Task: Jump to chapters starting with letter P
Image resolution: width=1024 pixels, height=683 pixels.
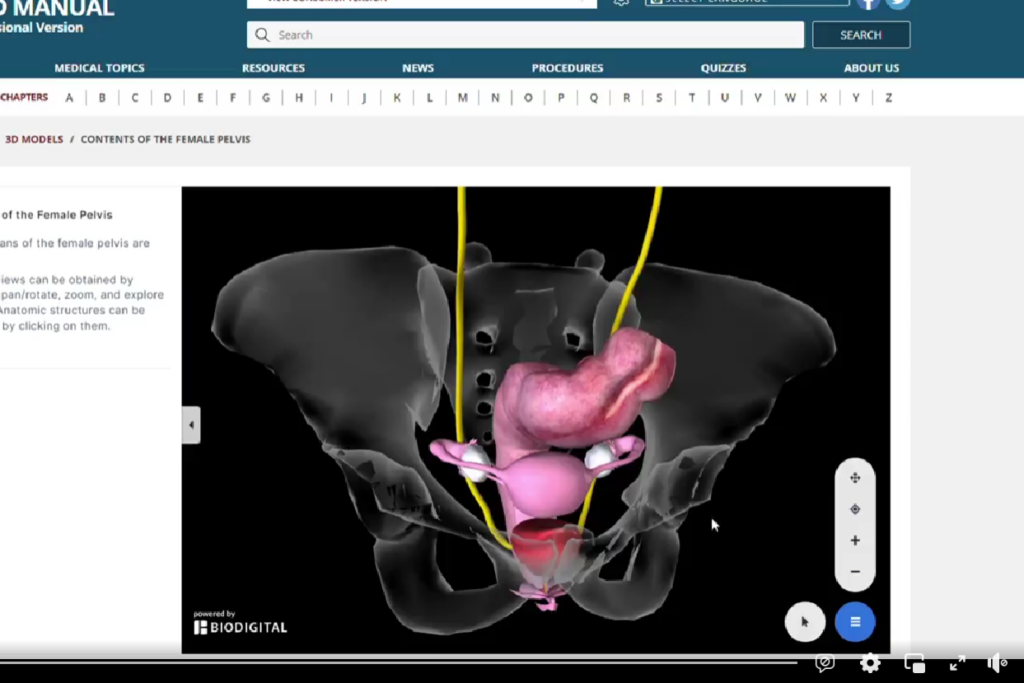Action: 560,98
